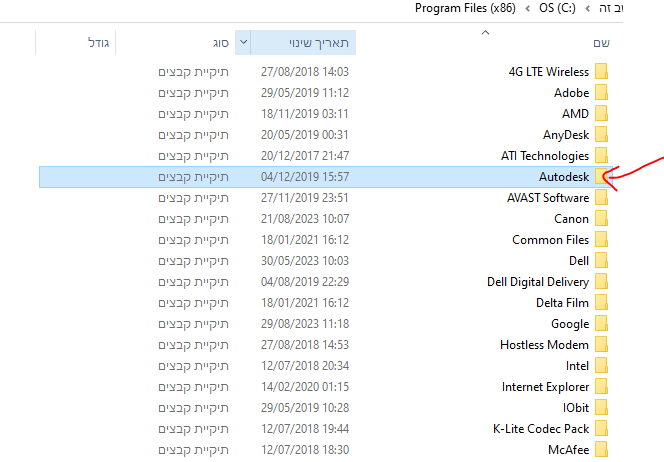The height and width of the screenshot is (462, 664).
Task: Click date 12/07/2018 18:30 in McAfee row
Action: click(305, 449)
